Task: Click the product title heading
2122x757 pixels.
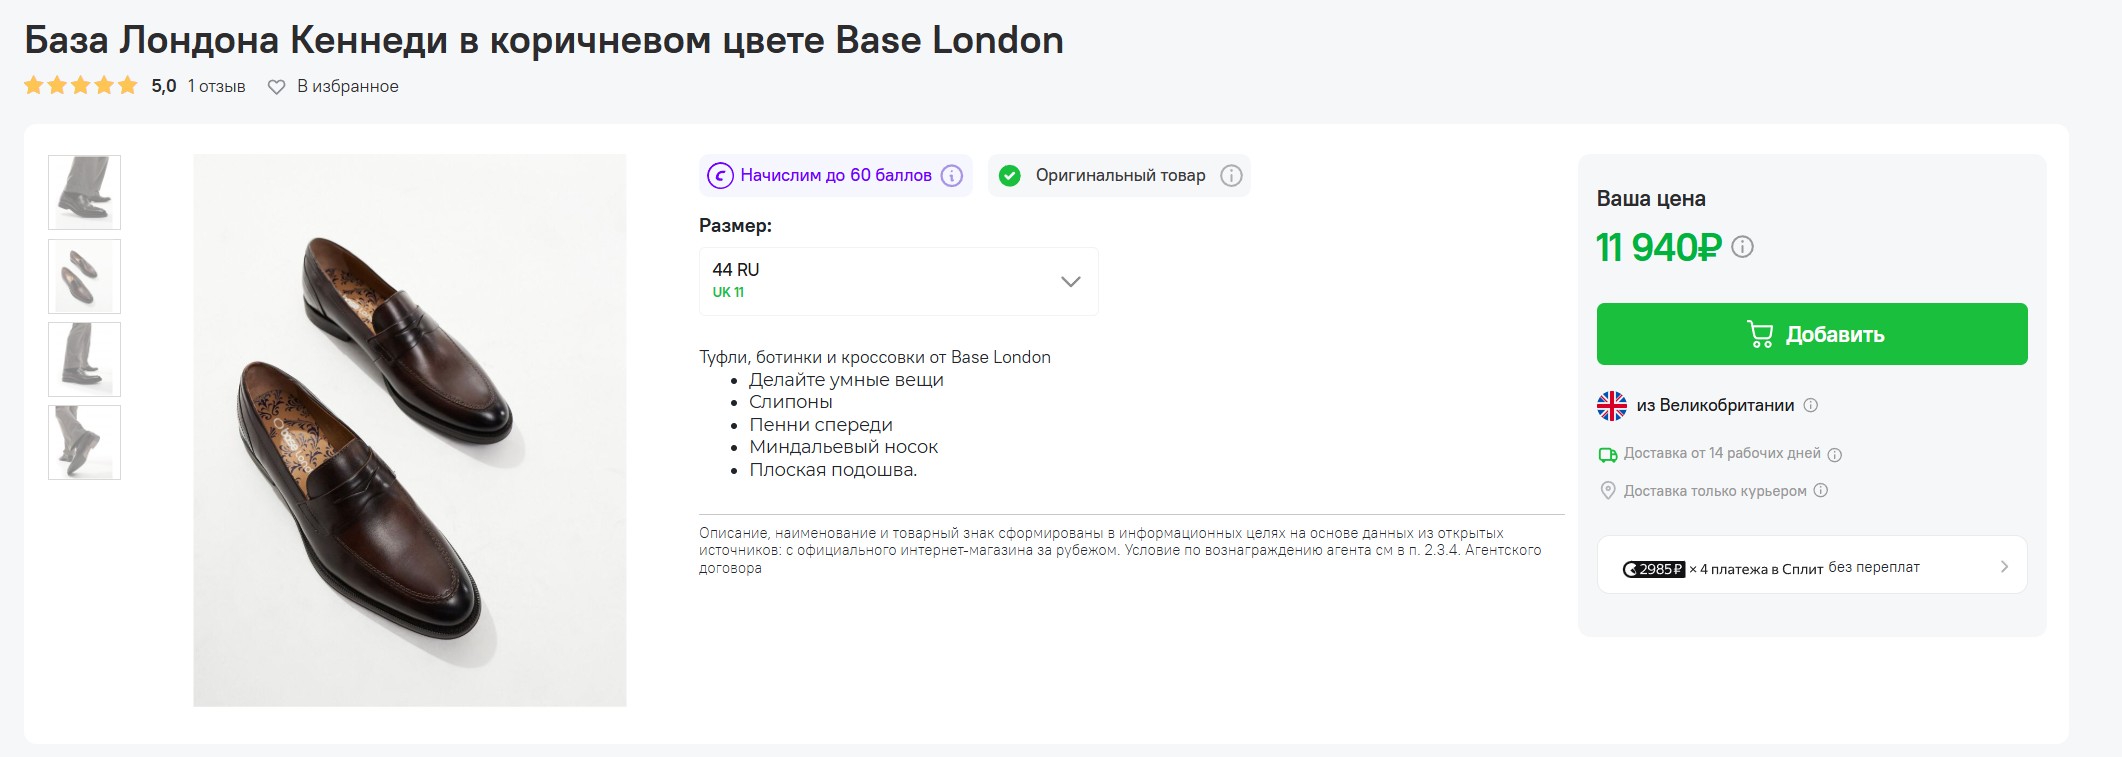Action: pos(544,40)
